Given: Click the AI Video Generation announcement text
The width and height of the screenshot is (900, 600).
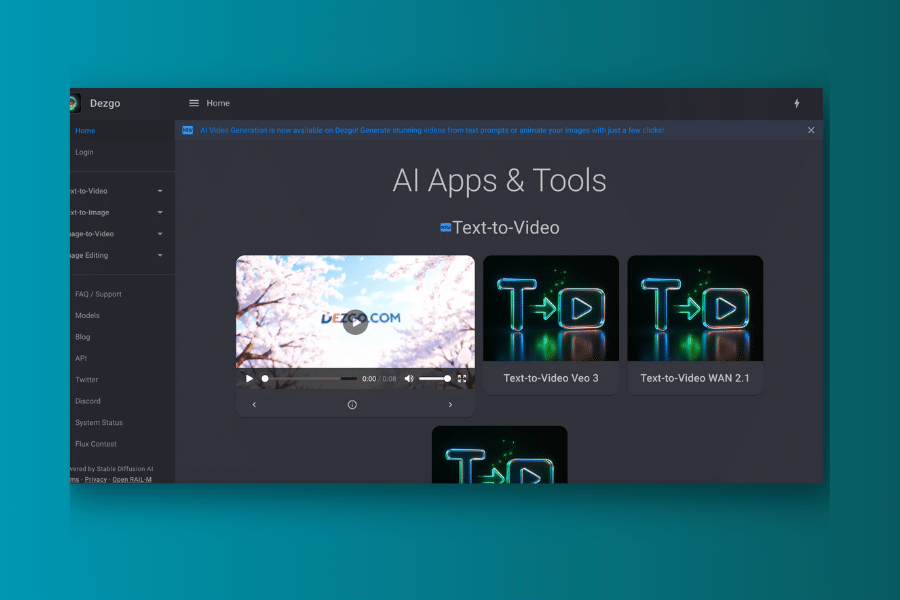Looking at the screenshot, I should coord(432,130).
